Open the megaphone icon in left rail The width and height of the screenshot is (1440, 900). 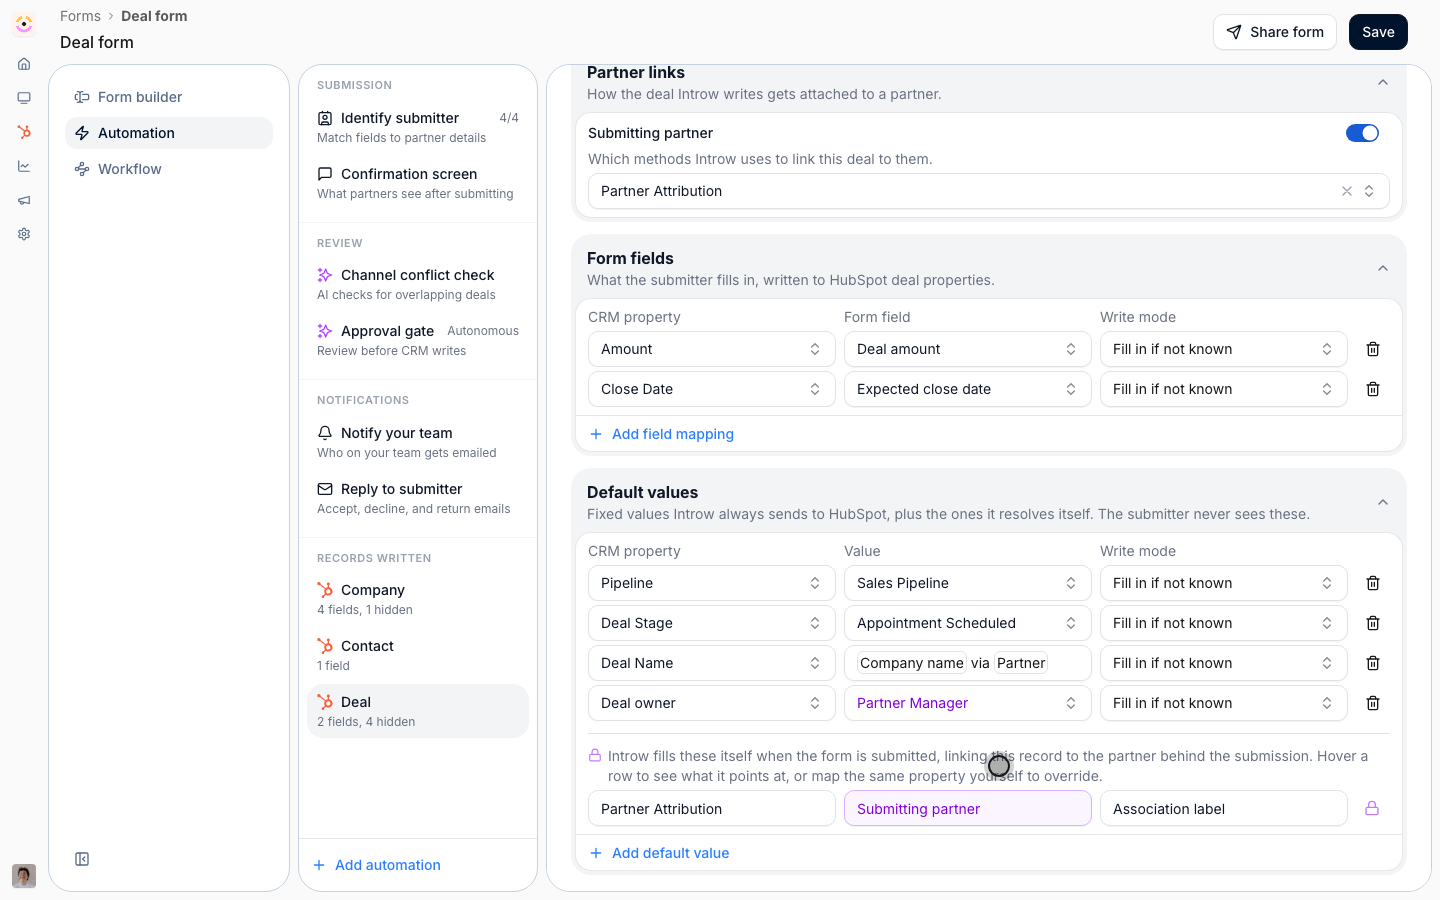(x=24, y=200)
